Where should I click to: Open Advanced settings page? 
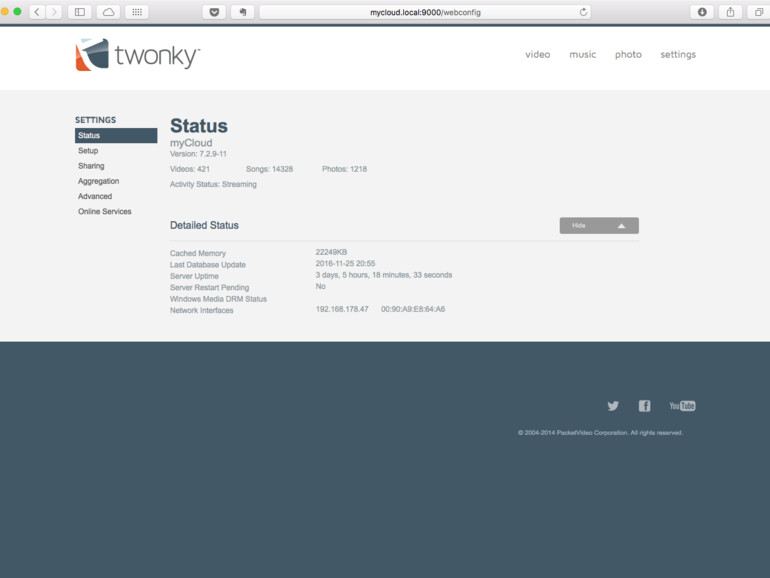point(95,196)
